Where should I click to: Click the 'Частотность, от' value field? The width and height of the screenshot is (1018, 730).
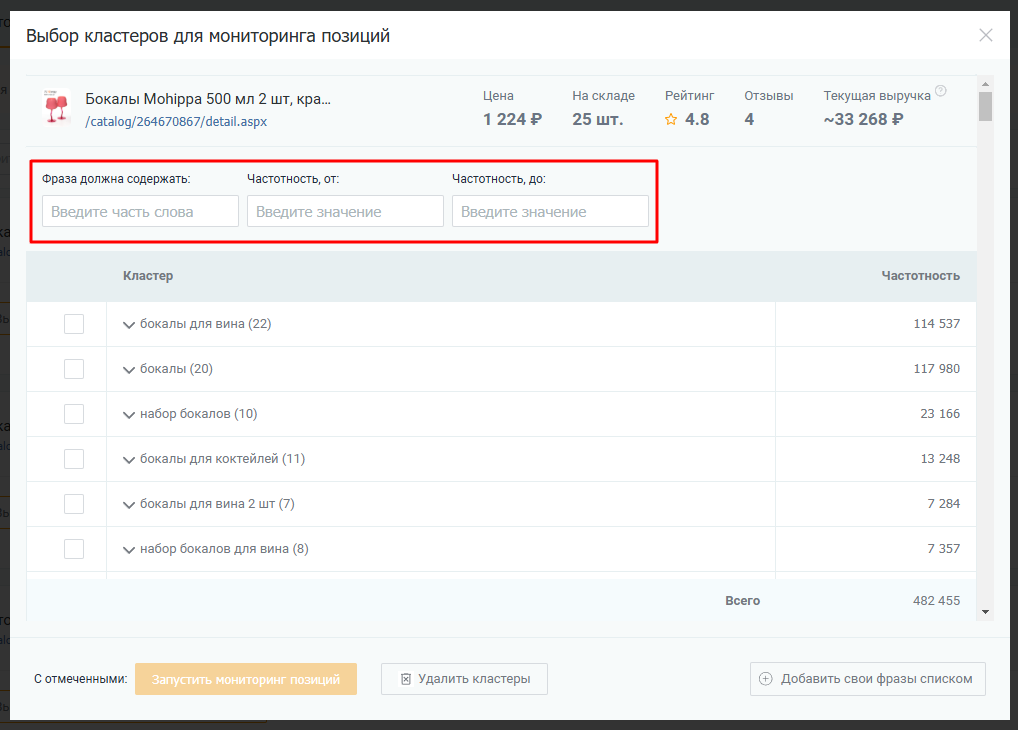(x=345, y=211)
